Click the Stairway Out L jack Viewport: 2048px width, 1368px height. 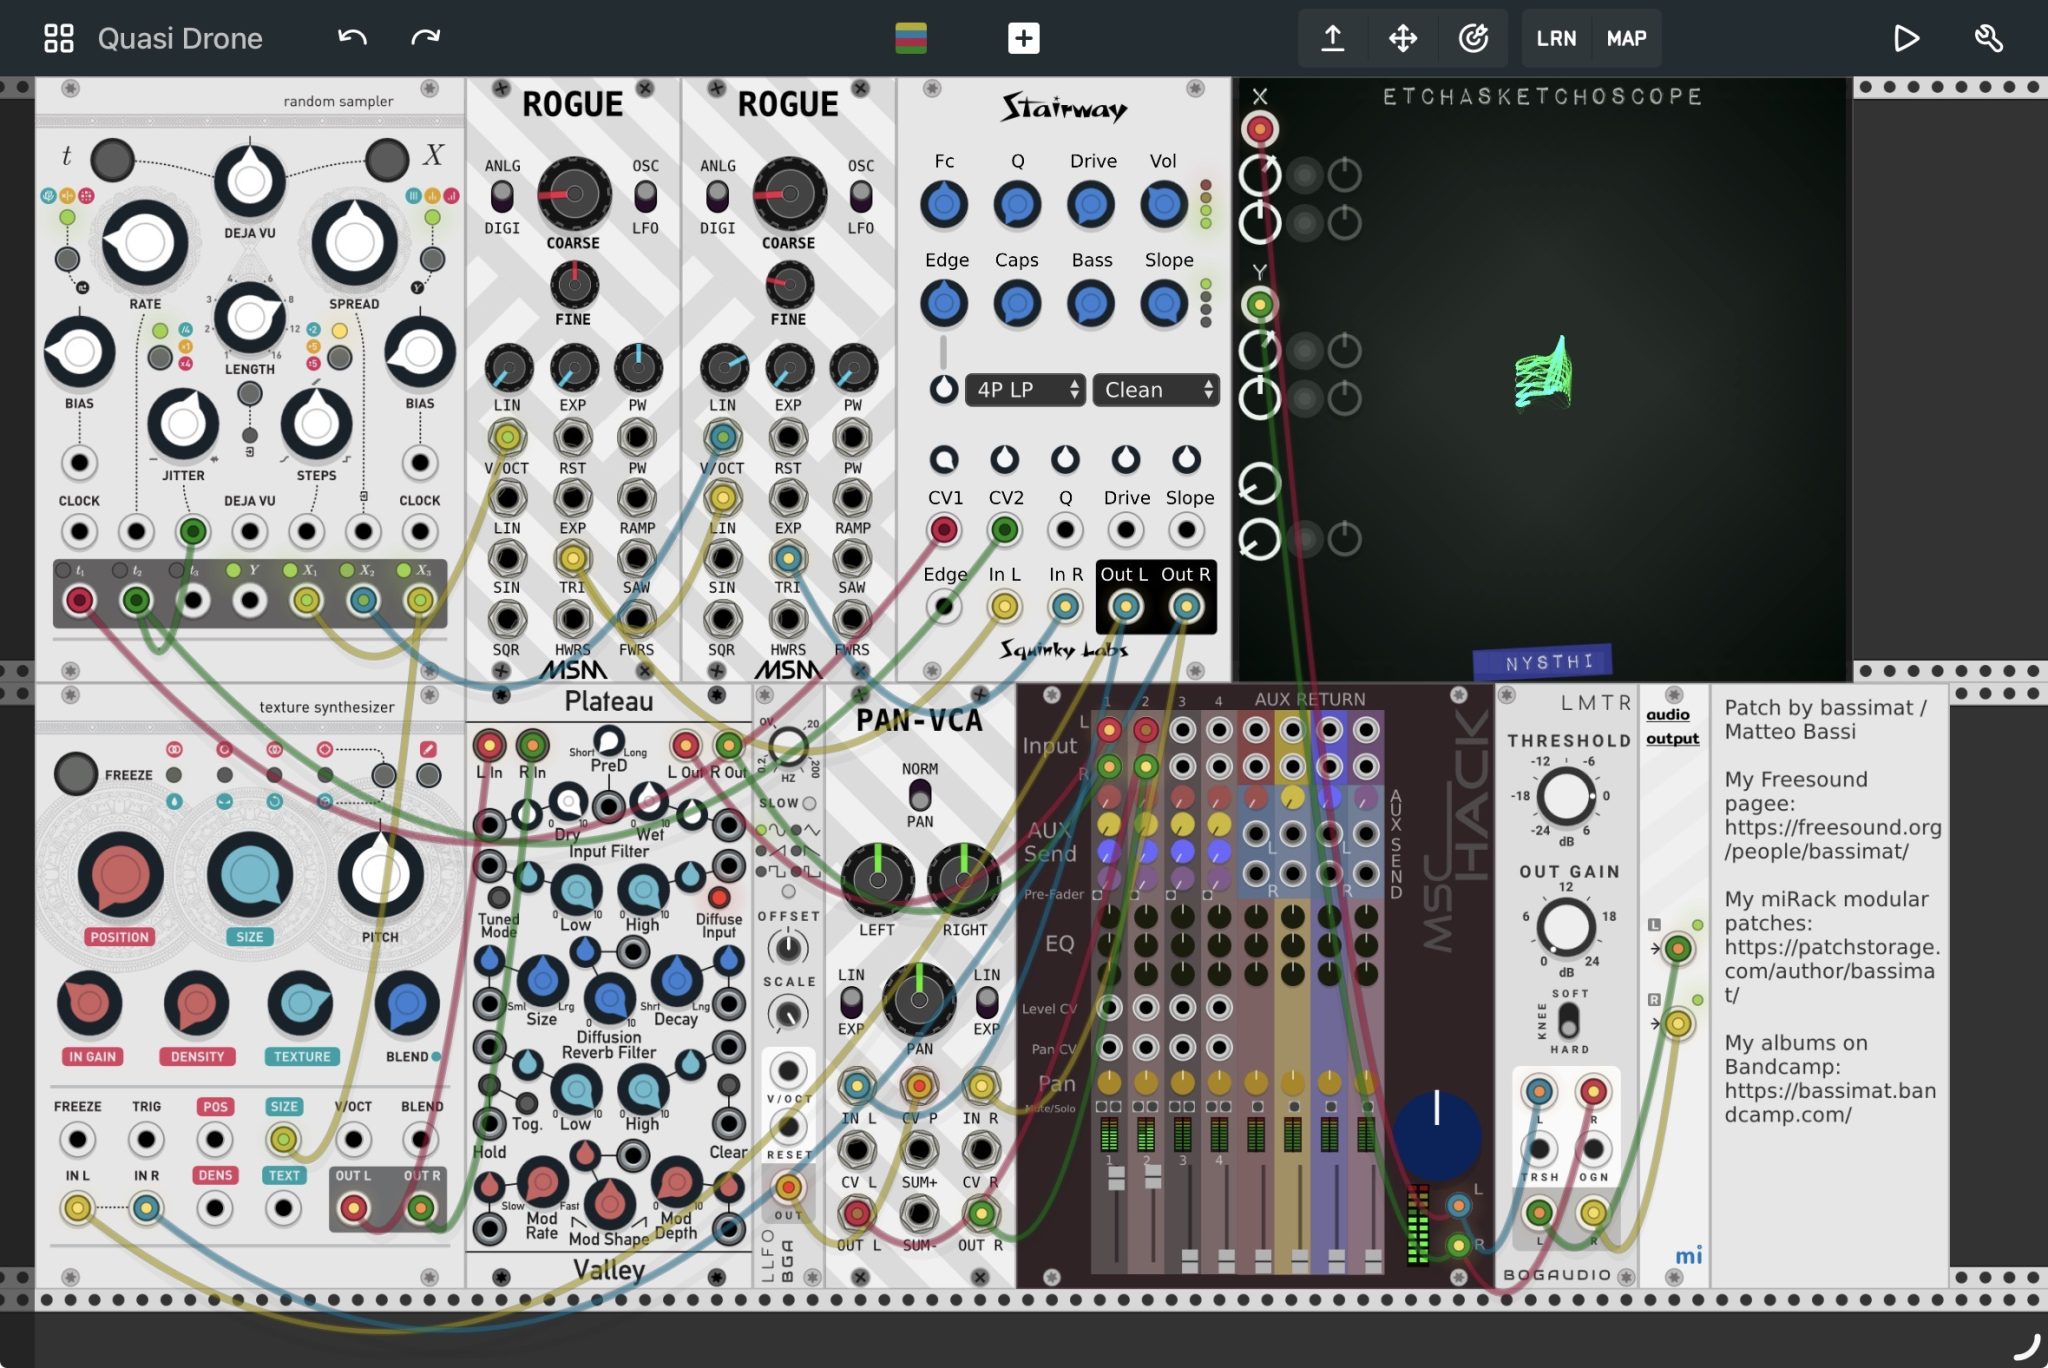(x=1125, y=606)
